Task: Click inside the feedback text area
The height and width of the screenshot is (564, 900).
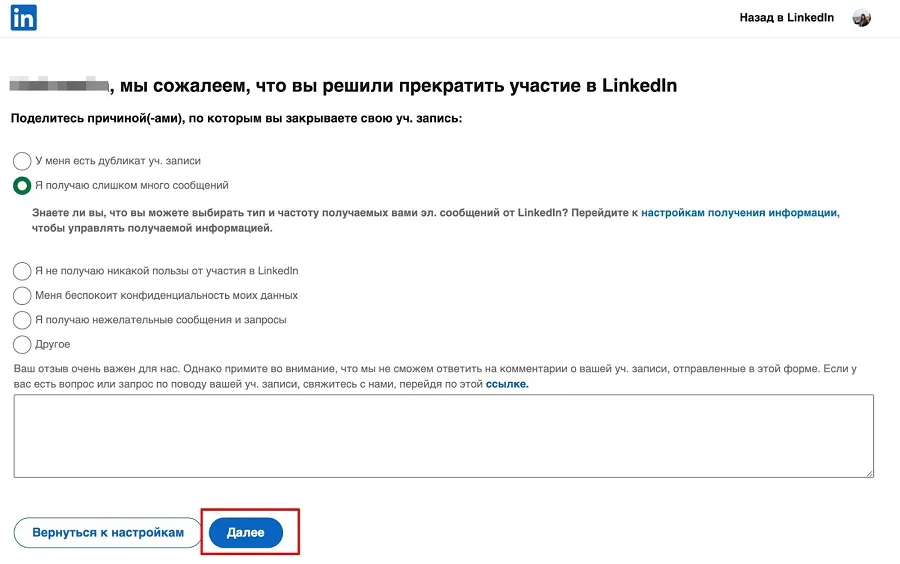Action: coord(443,435)
